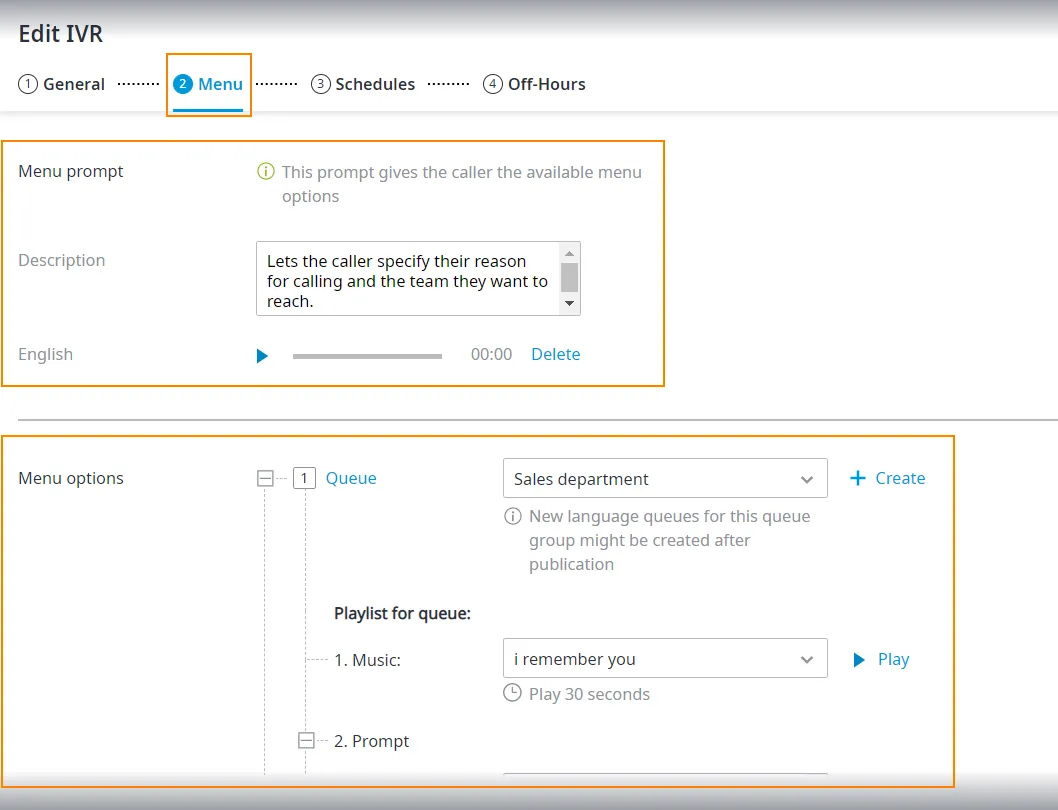The image size is (1058, 810).
Task: Click the 'Edit IVR' page title
Action: click(61, 34)
